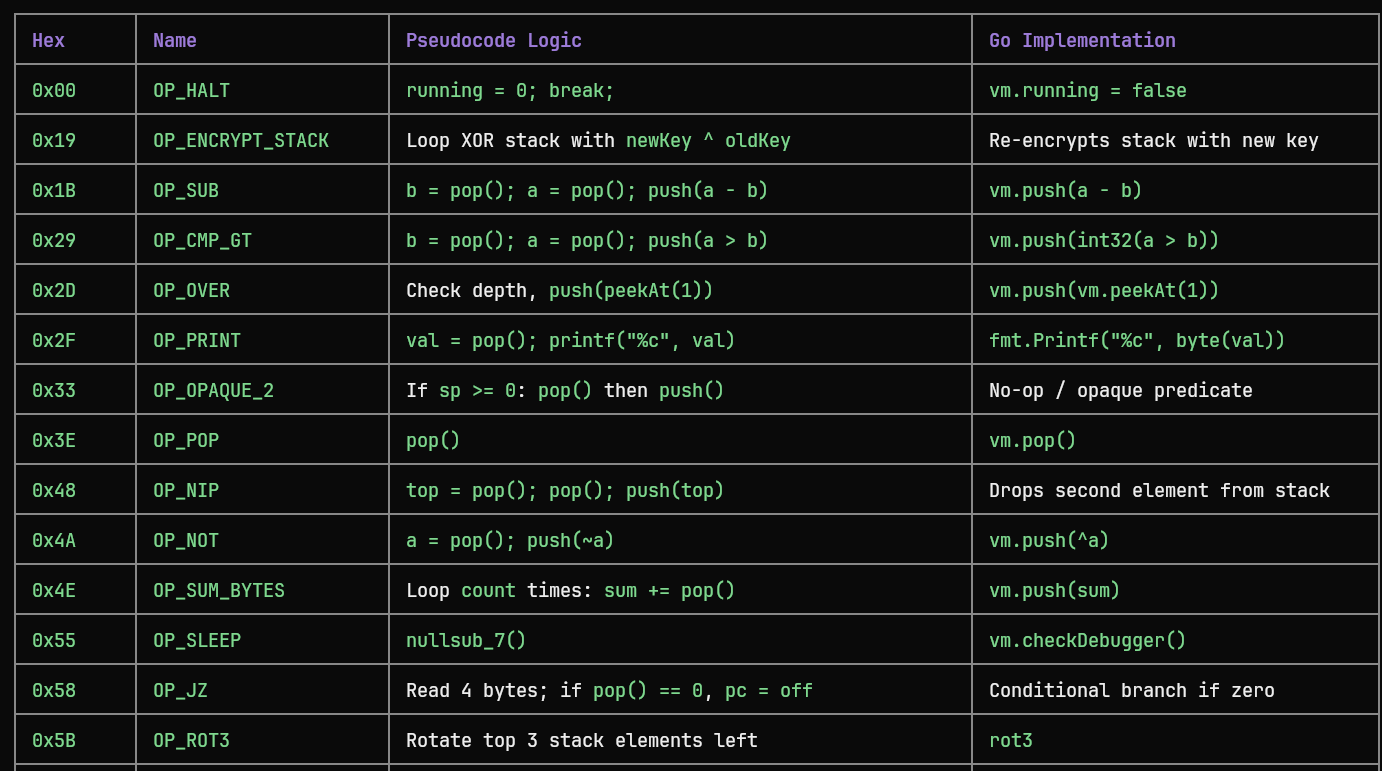Click the 'fmt.Printf("%c", byte(val))' cell
Screen dimensions: 1382x771
1176,340
